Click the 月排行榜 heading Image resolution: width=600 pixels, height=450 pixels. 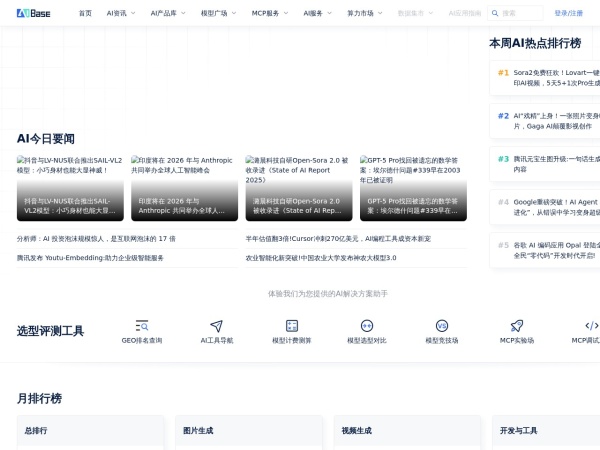pyautogui.click(x=39, y=398)
